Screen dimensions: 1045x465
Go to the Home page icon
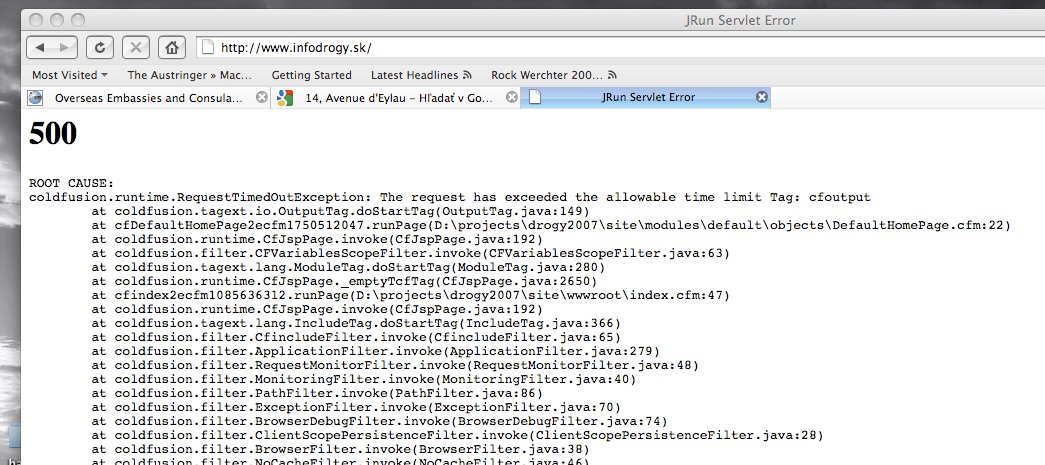pyautogui.click(x=172, y=47)
